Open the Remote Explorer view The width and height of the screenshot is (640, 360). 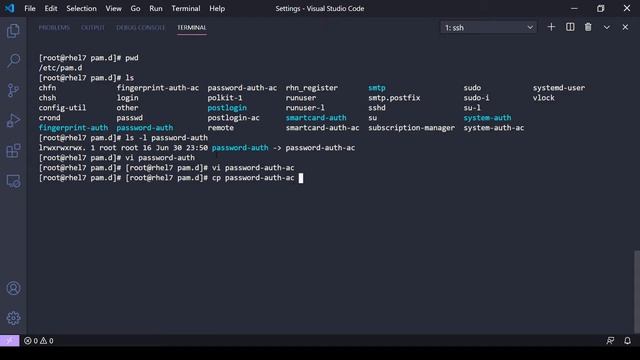13,181
